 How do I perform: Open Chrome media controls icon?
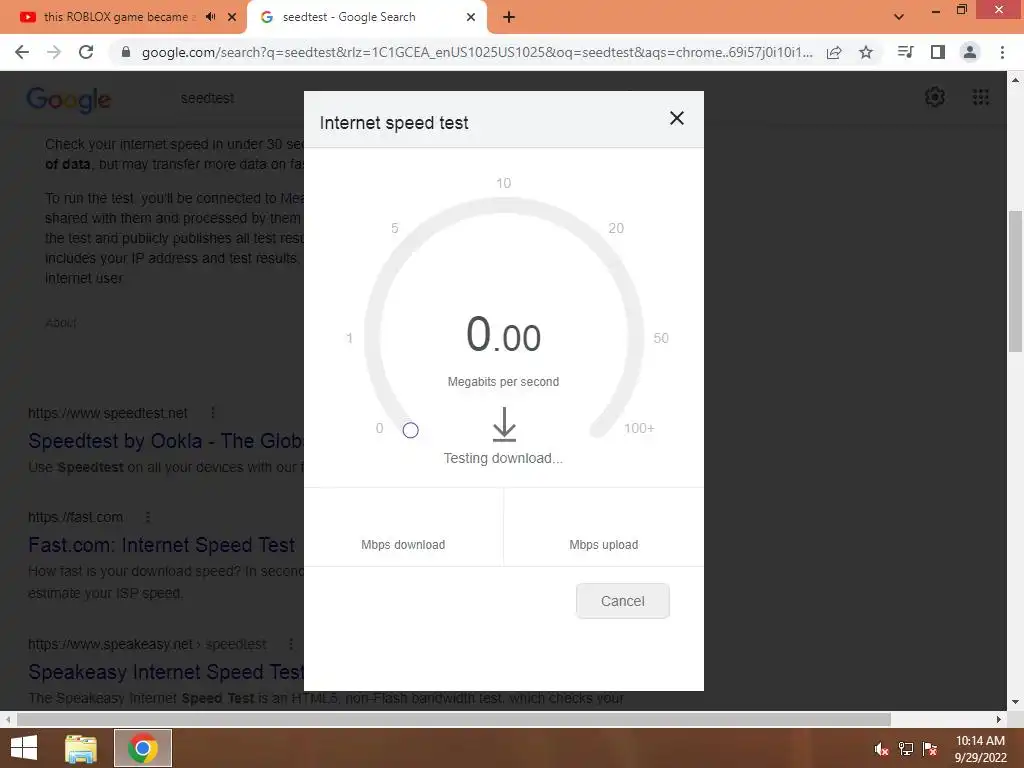[x=905, y=52]
